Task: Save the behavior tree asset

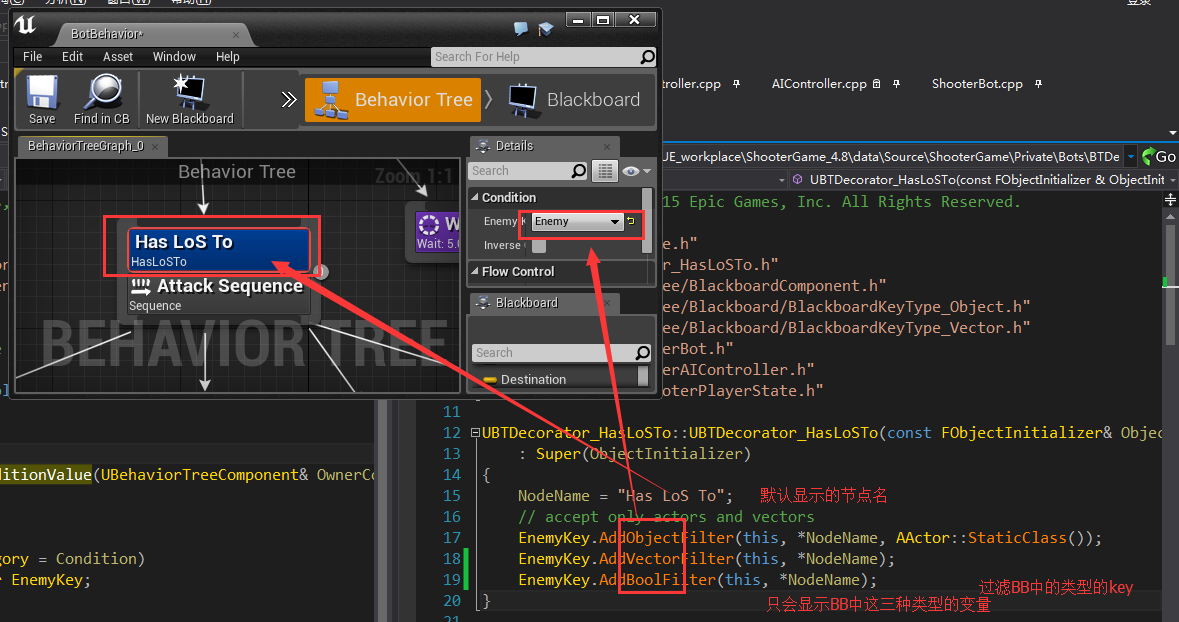Action: [42, 99]
